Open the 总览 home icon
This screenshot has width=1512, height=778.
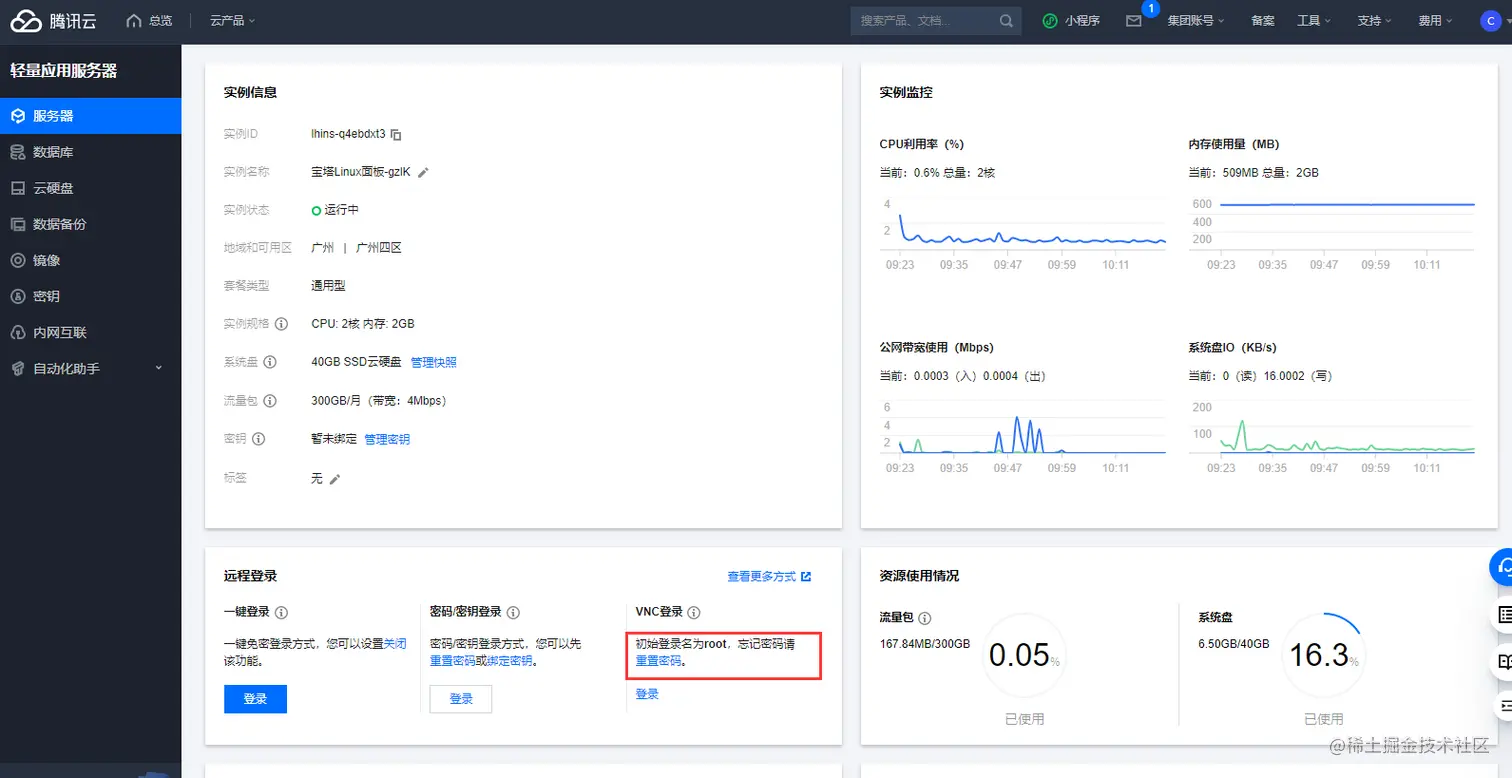pyautogui.click(x=134, y=20)
